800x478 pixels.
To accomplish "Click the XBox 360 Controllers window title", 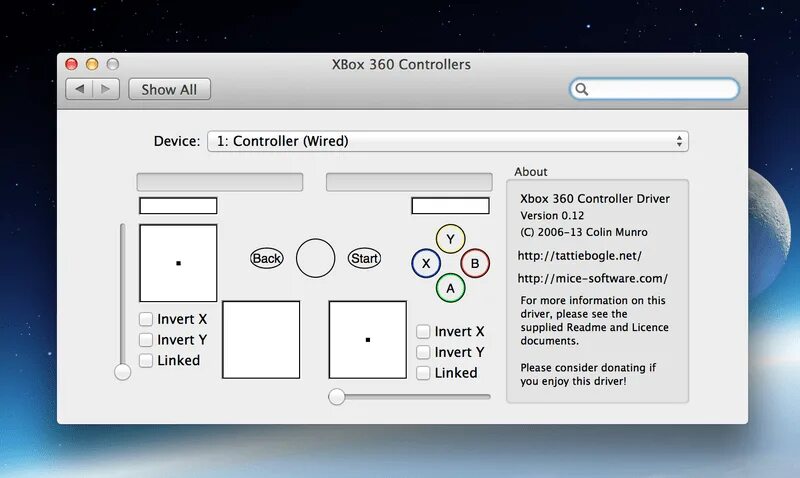I will tap(402, 65).
